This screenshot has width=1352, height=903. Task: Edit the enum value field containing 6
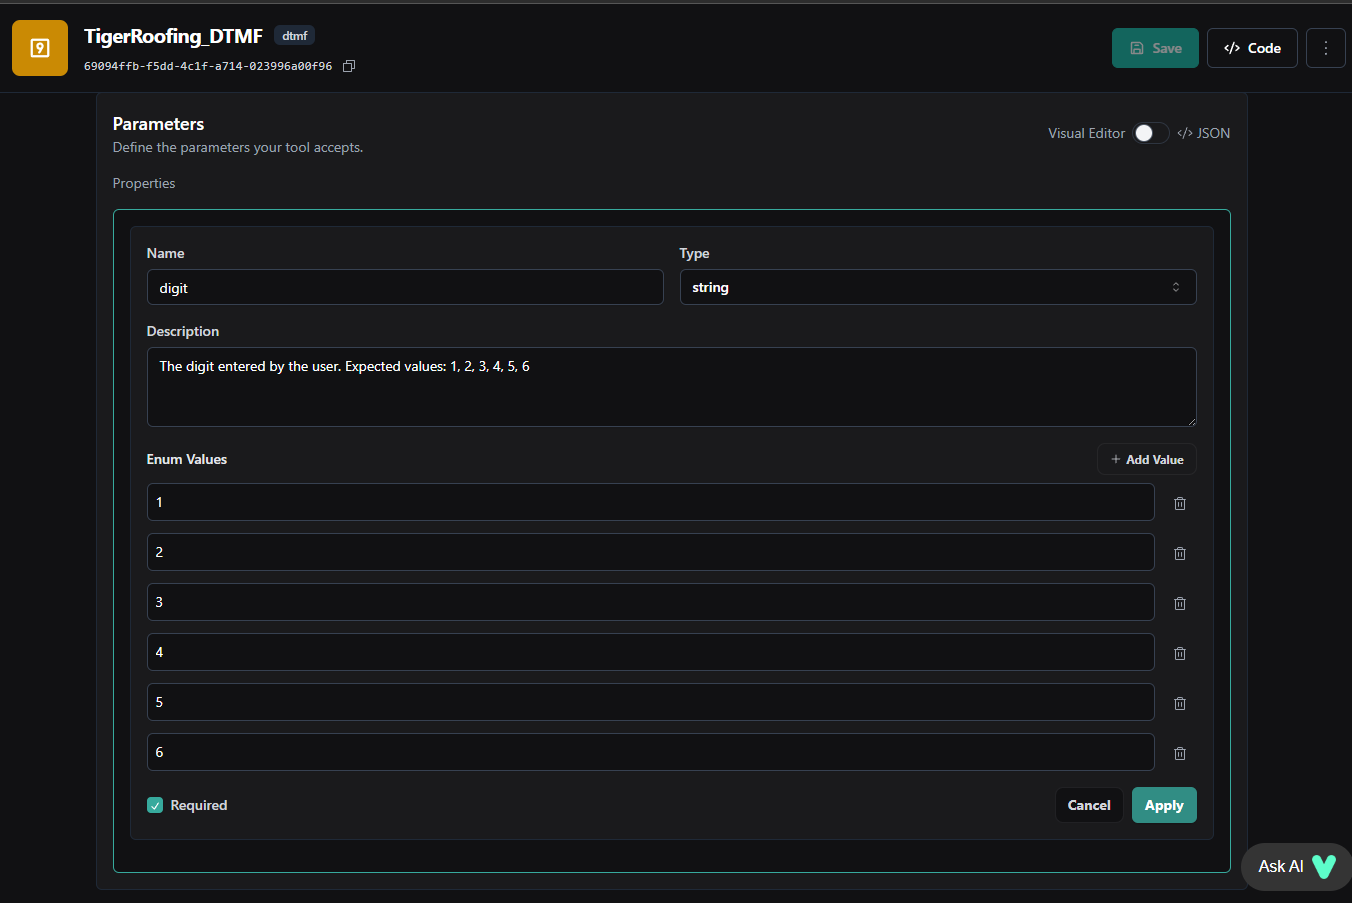[x=651, y=752]
